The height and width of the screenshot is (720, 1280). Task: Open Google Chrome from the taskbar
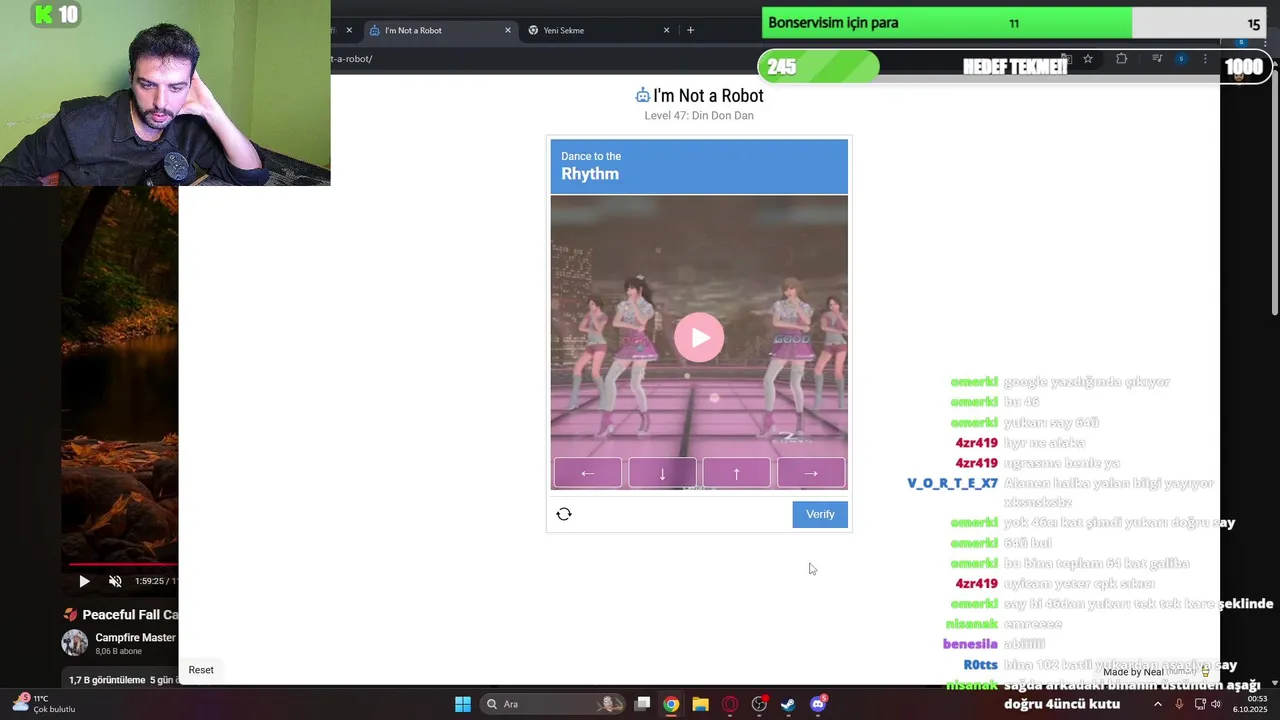671,704
